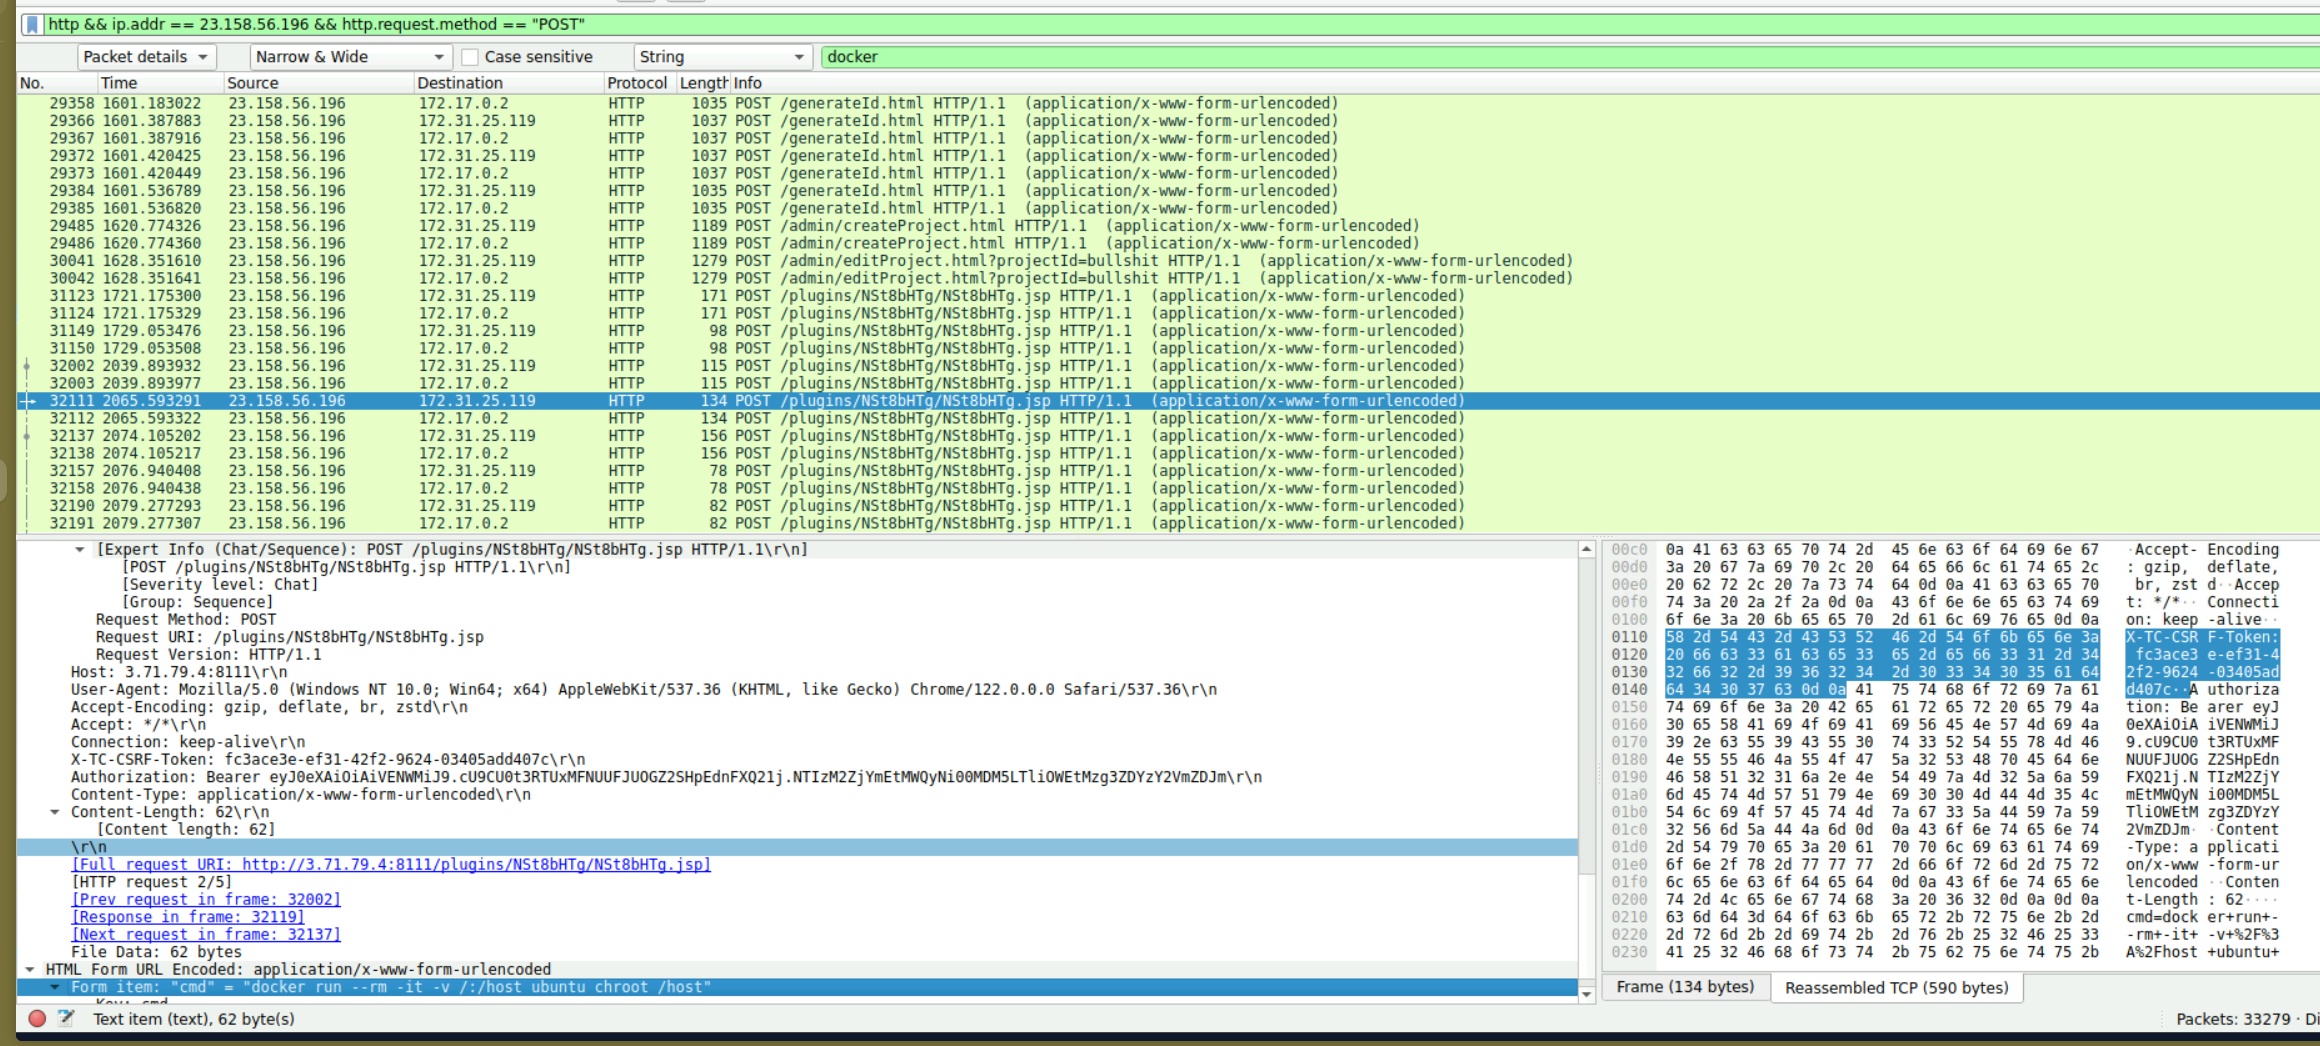This screenshot has height=1046, width=2320.
Task: Open Expert Information via the red circle icon
Action: (37, 1018)
